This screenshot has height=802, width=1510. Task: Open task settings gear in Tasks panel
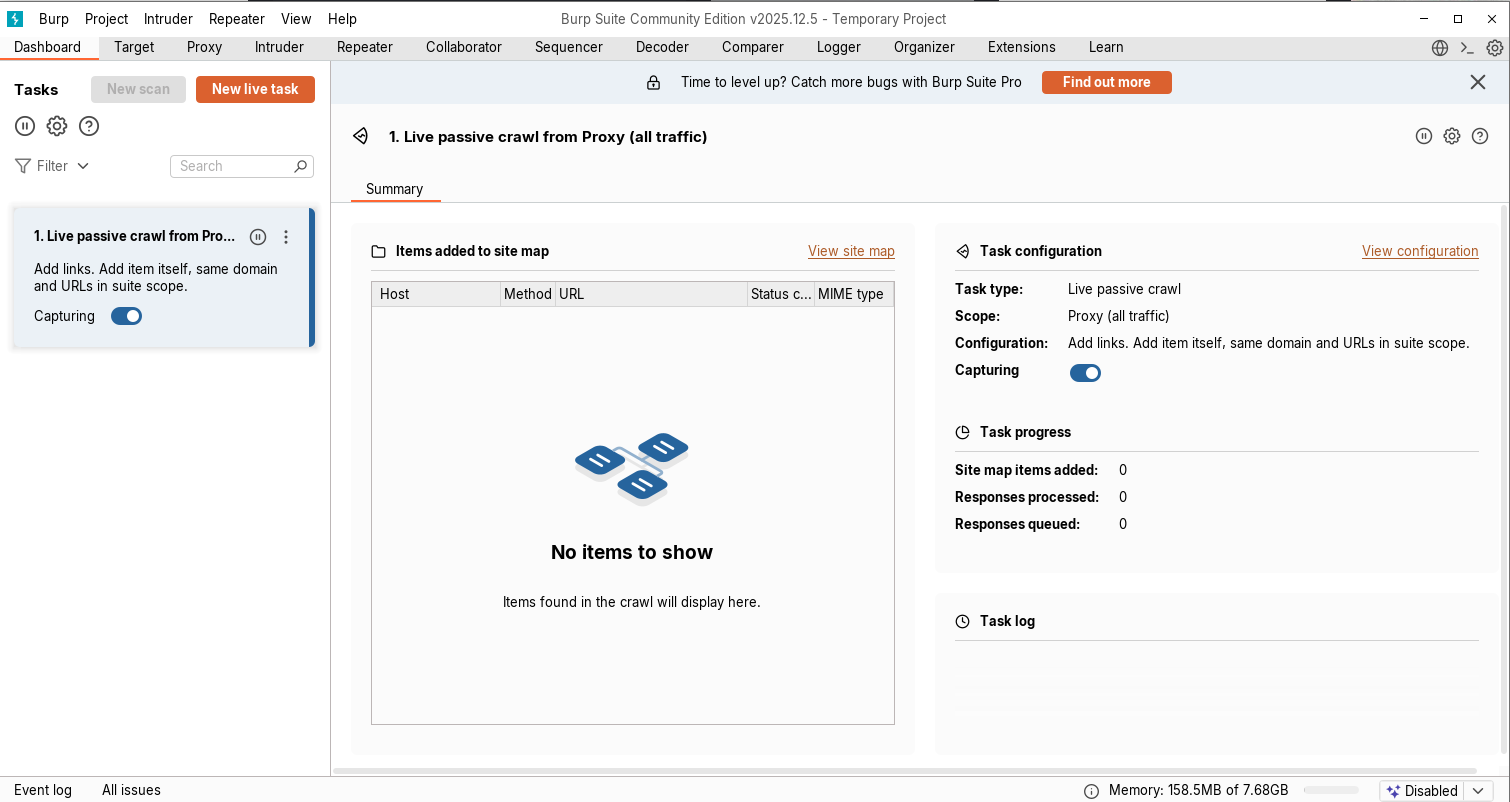(57, 126)
